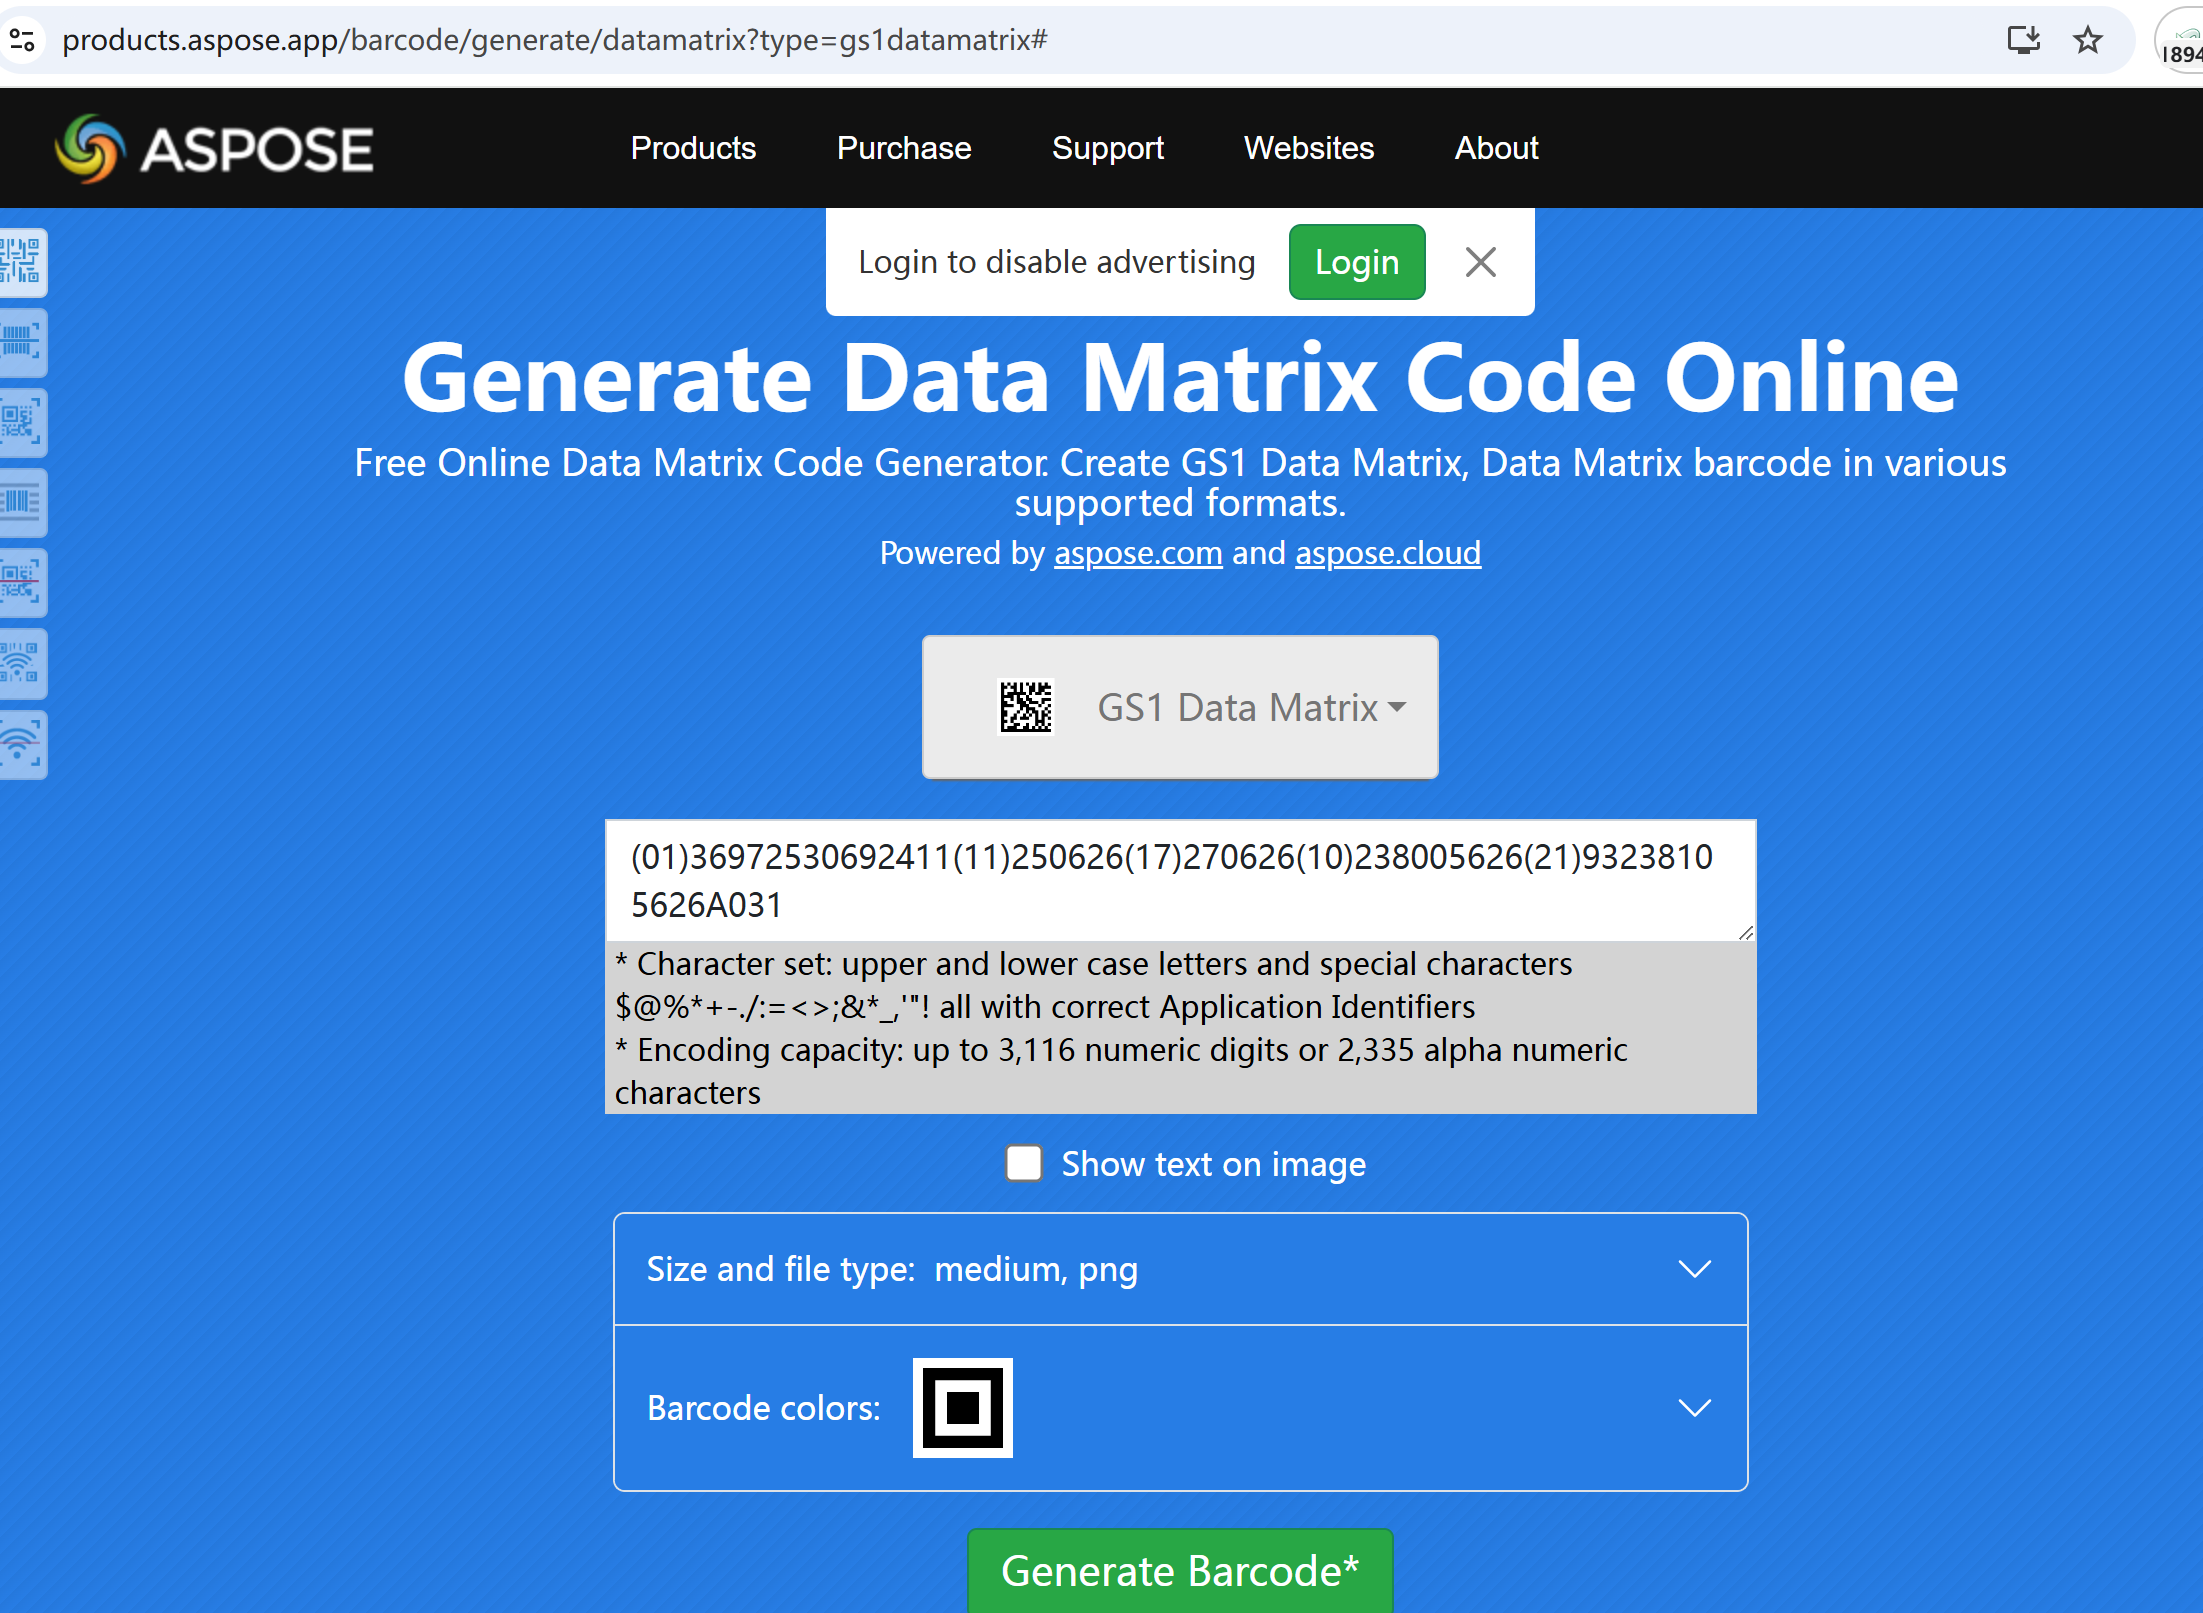The width and height of the screenshot is (2203, 1613).
Task: Click the site info icon in address bar
Action: 22,40
